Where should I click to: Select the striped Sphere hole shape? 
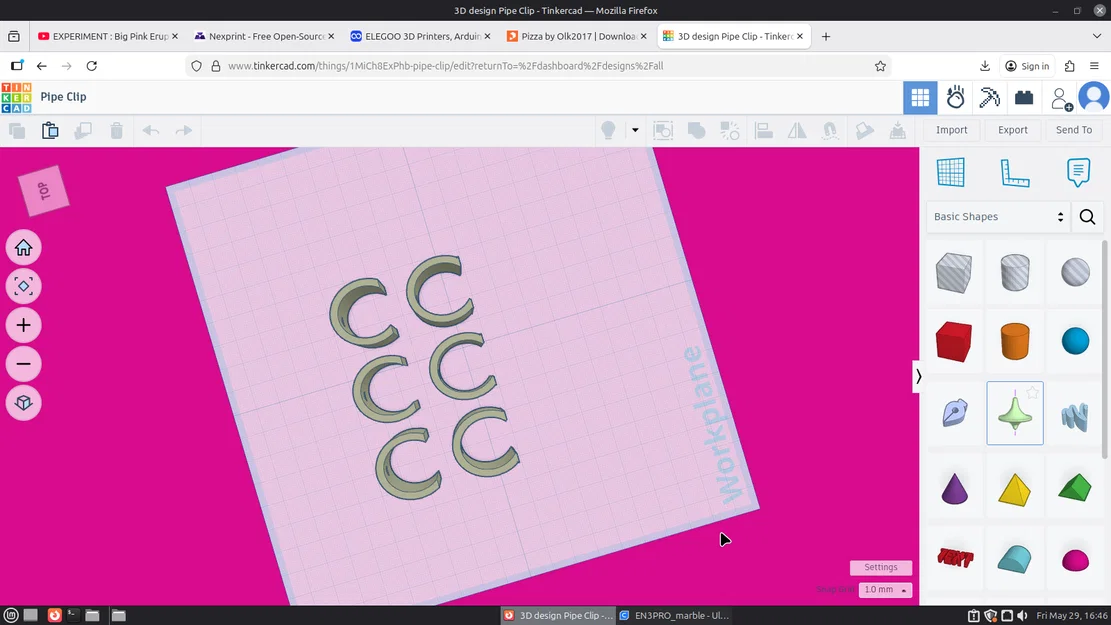click(1075, 272)
